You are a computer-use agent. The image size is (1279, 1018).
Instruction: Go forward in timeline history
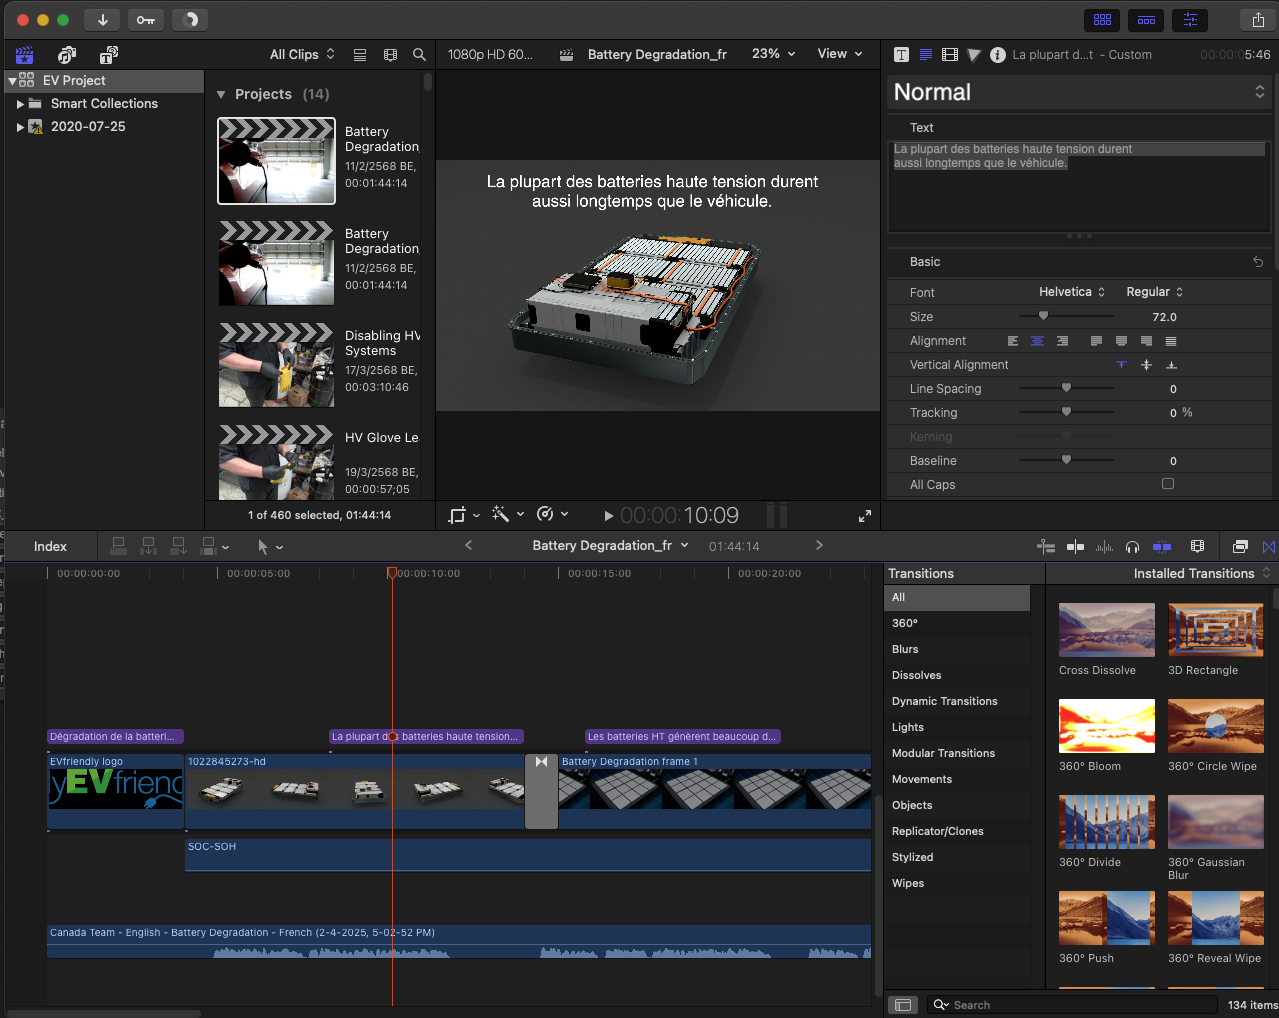tap(819, 546)
